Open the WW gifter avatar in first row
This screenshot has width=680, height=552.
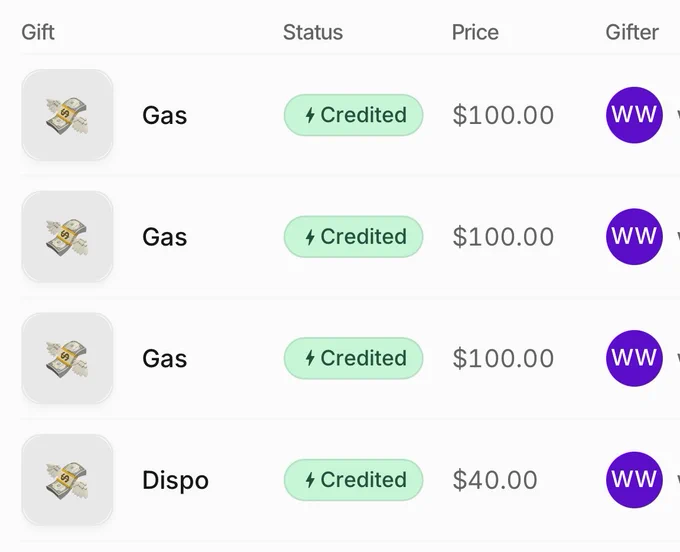(x=634, y=115)
